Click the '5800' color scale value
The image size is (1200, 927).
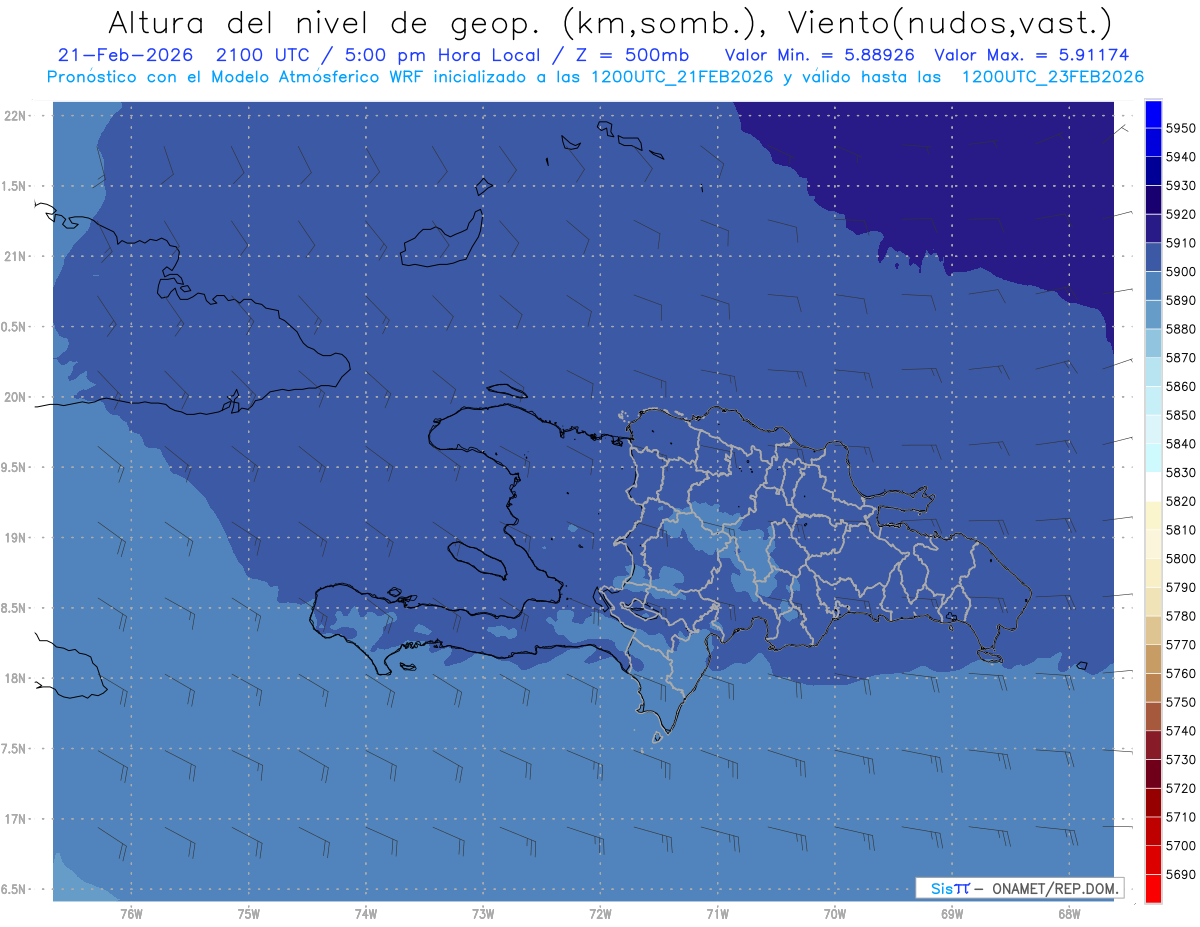tap(1181, 559)
